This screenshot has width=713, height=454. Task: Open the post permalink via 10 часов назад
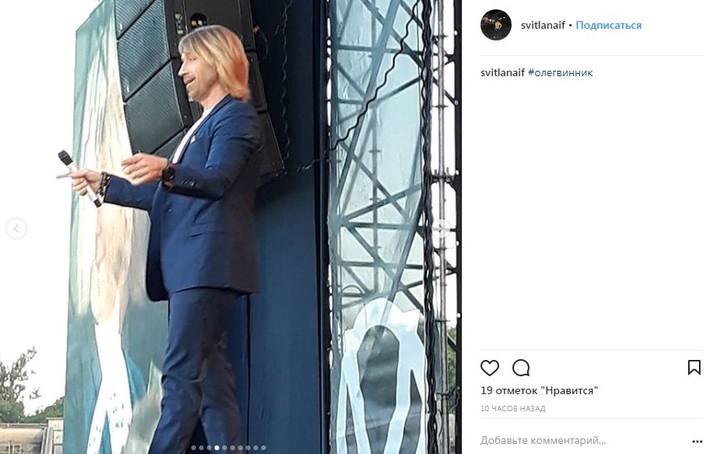click(513, 409)
